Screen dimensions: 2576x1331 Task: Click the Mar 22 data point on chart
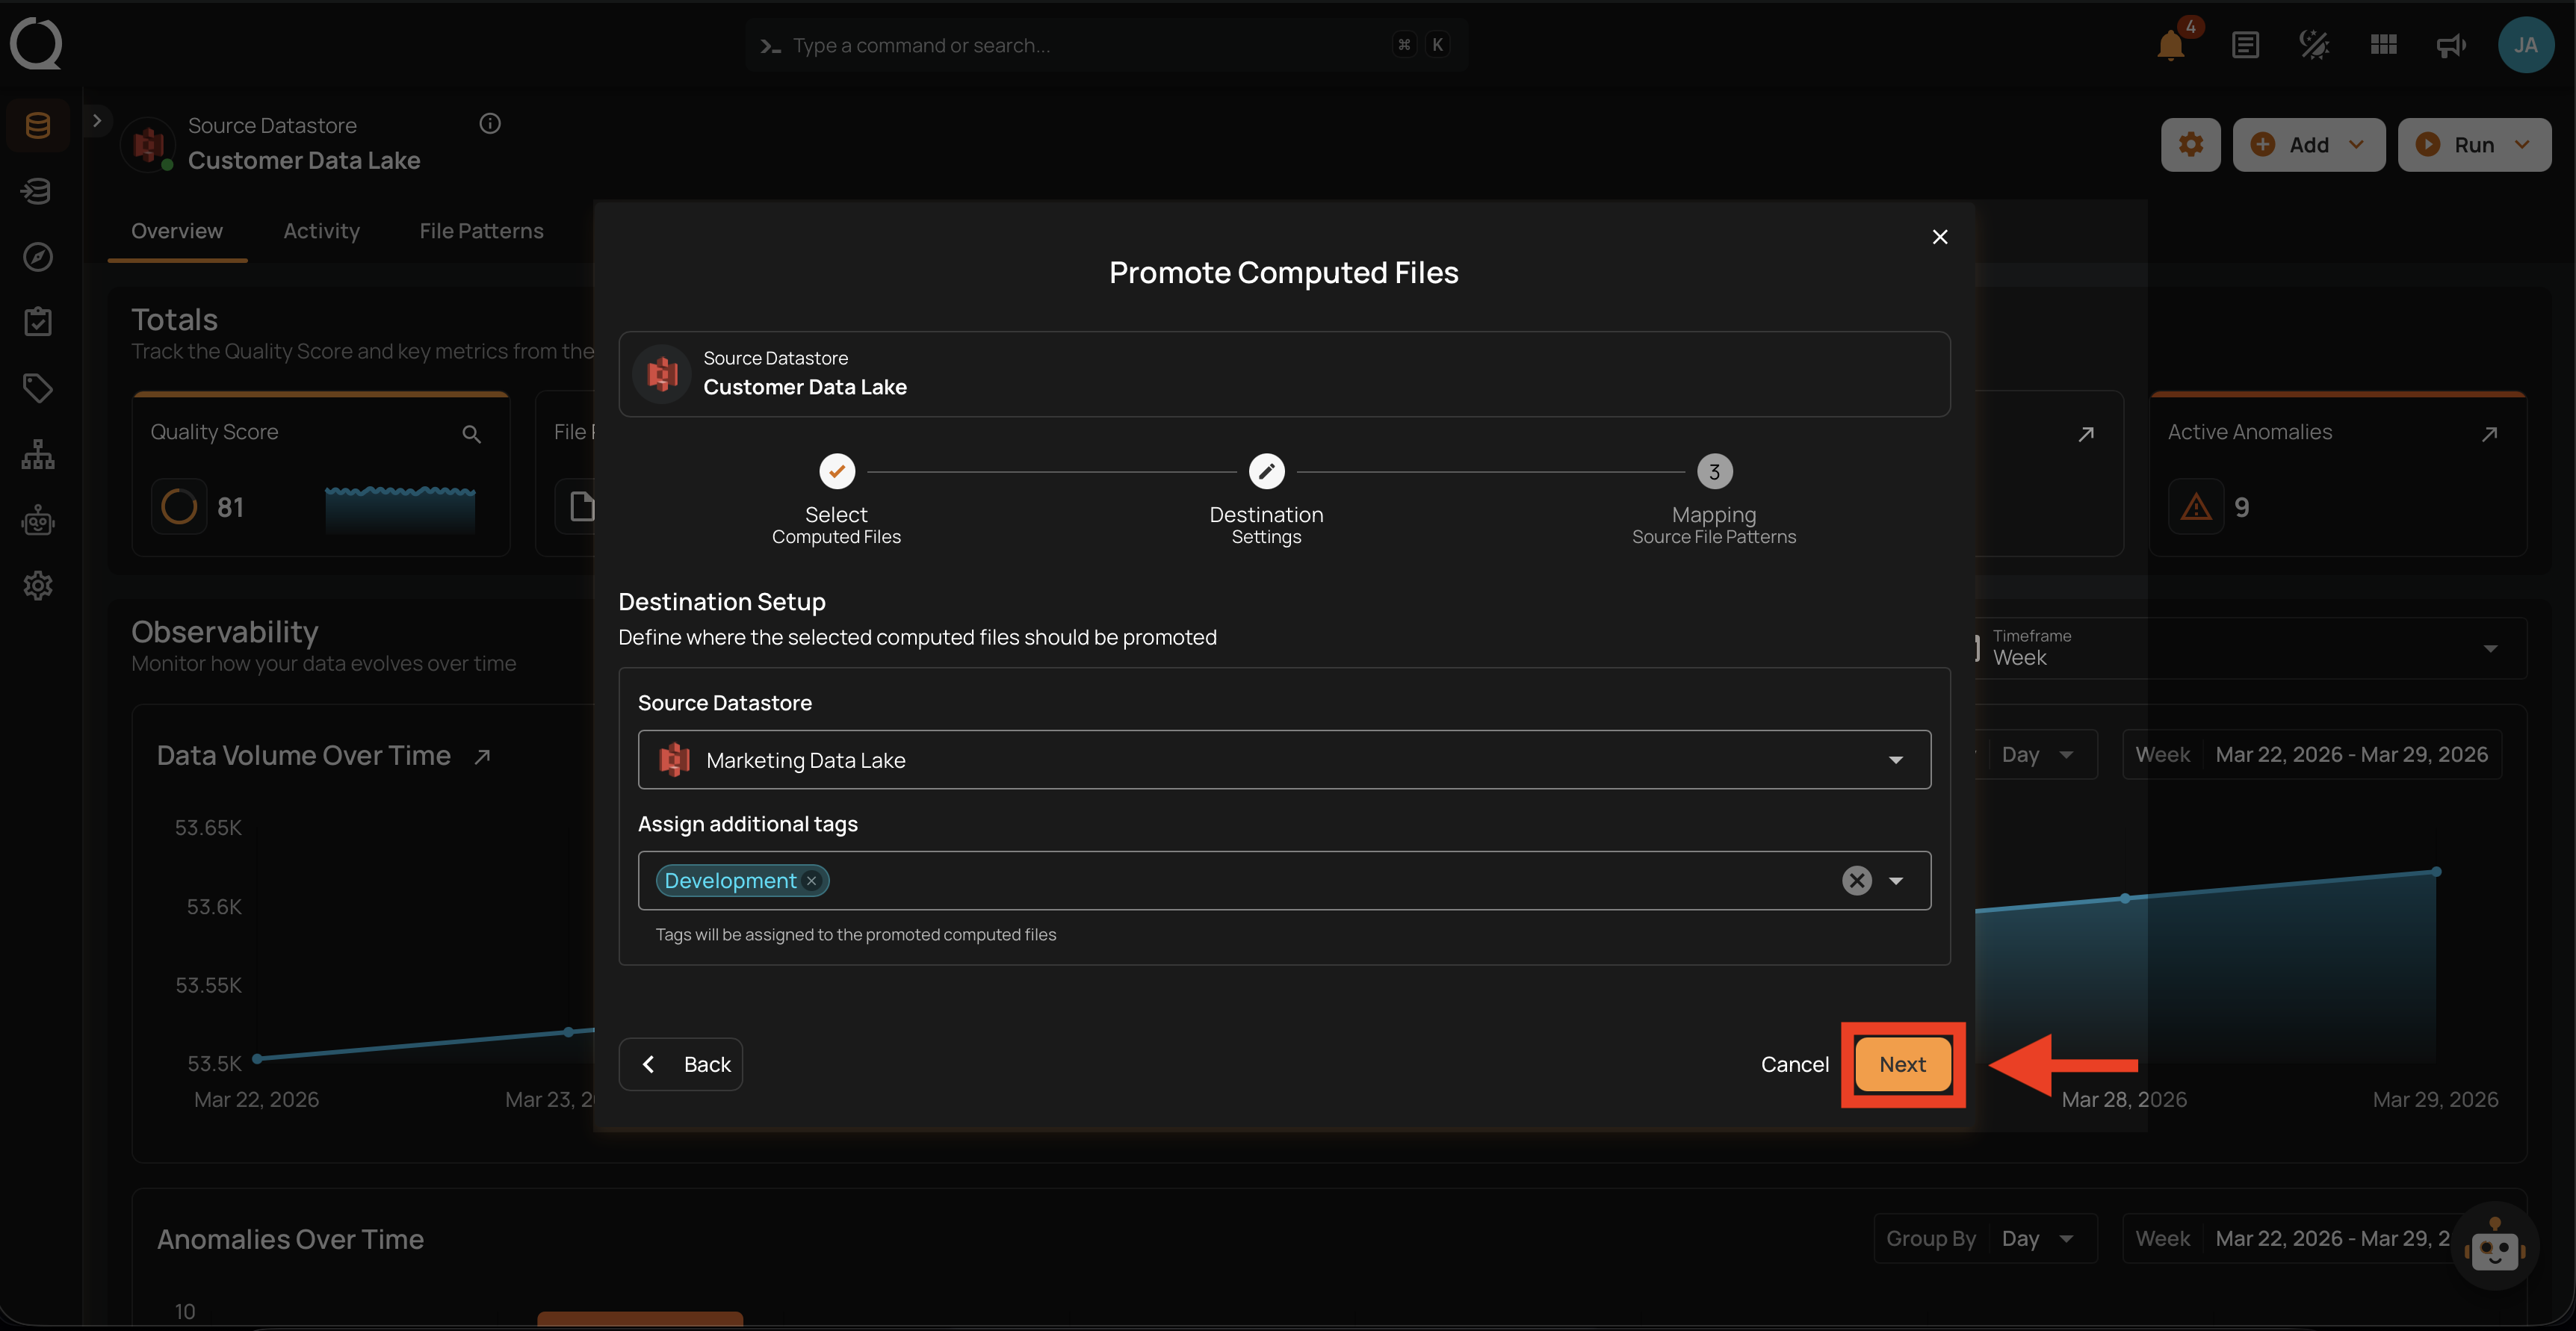coord(257,1058)
